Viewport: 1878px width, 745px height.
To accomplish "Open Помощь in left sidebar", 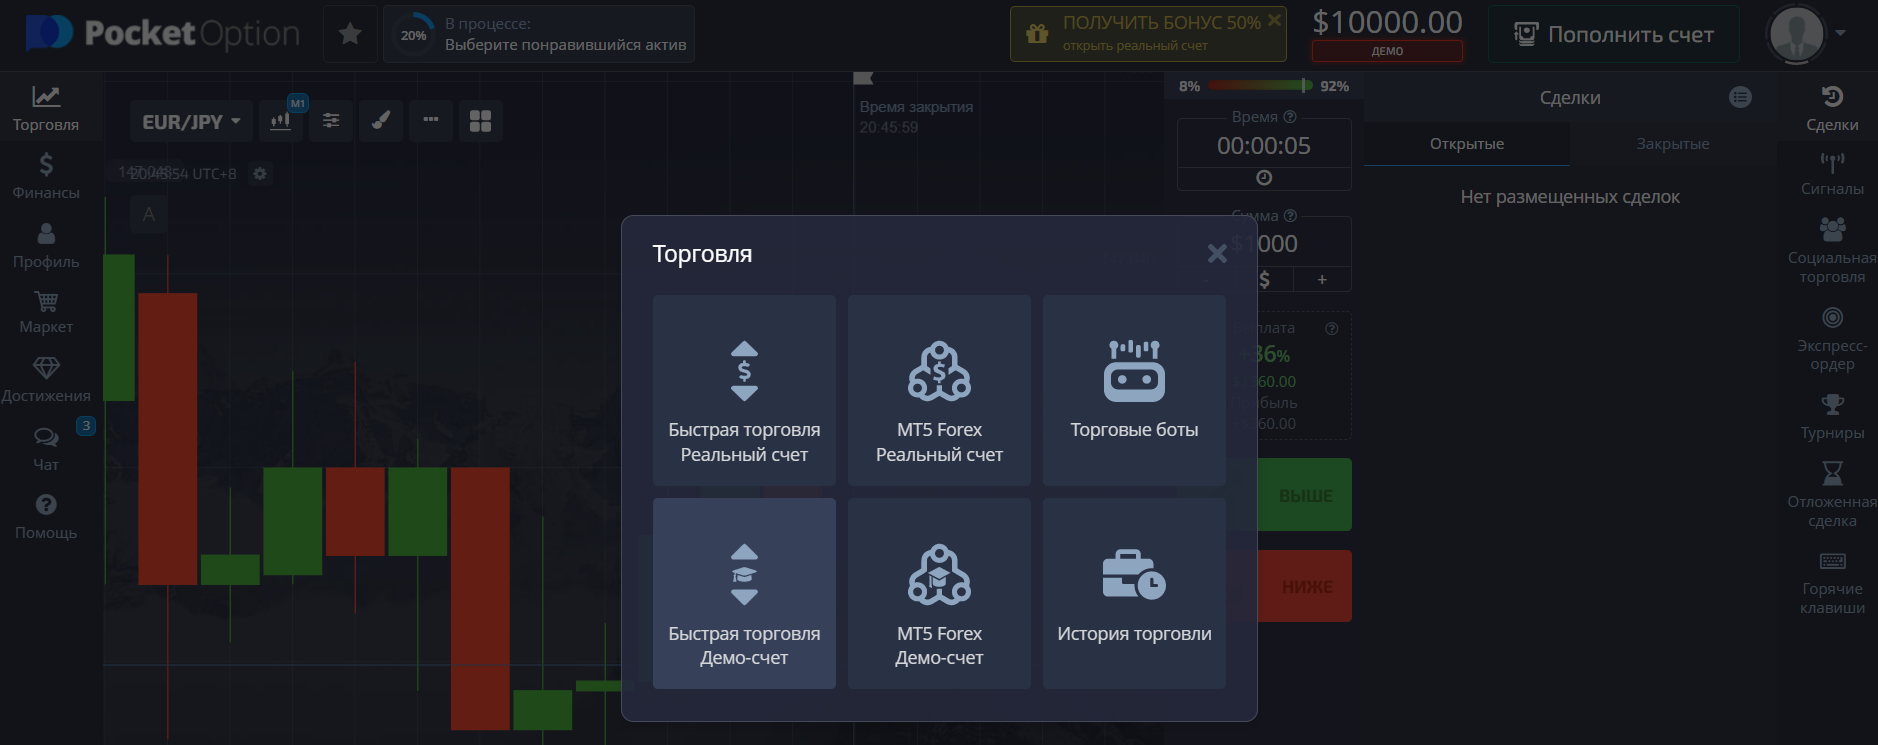I will pyautogui.click(x=46, y=517).
